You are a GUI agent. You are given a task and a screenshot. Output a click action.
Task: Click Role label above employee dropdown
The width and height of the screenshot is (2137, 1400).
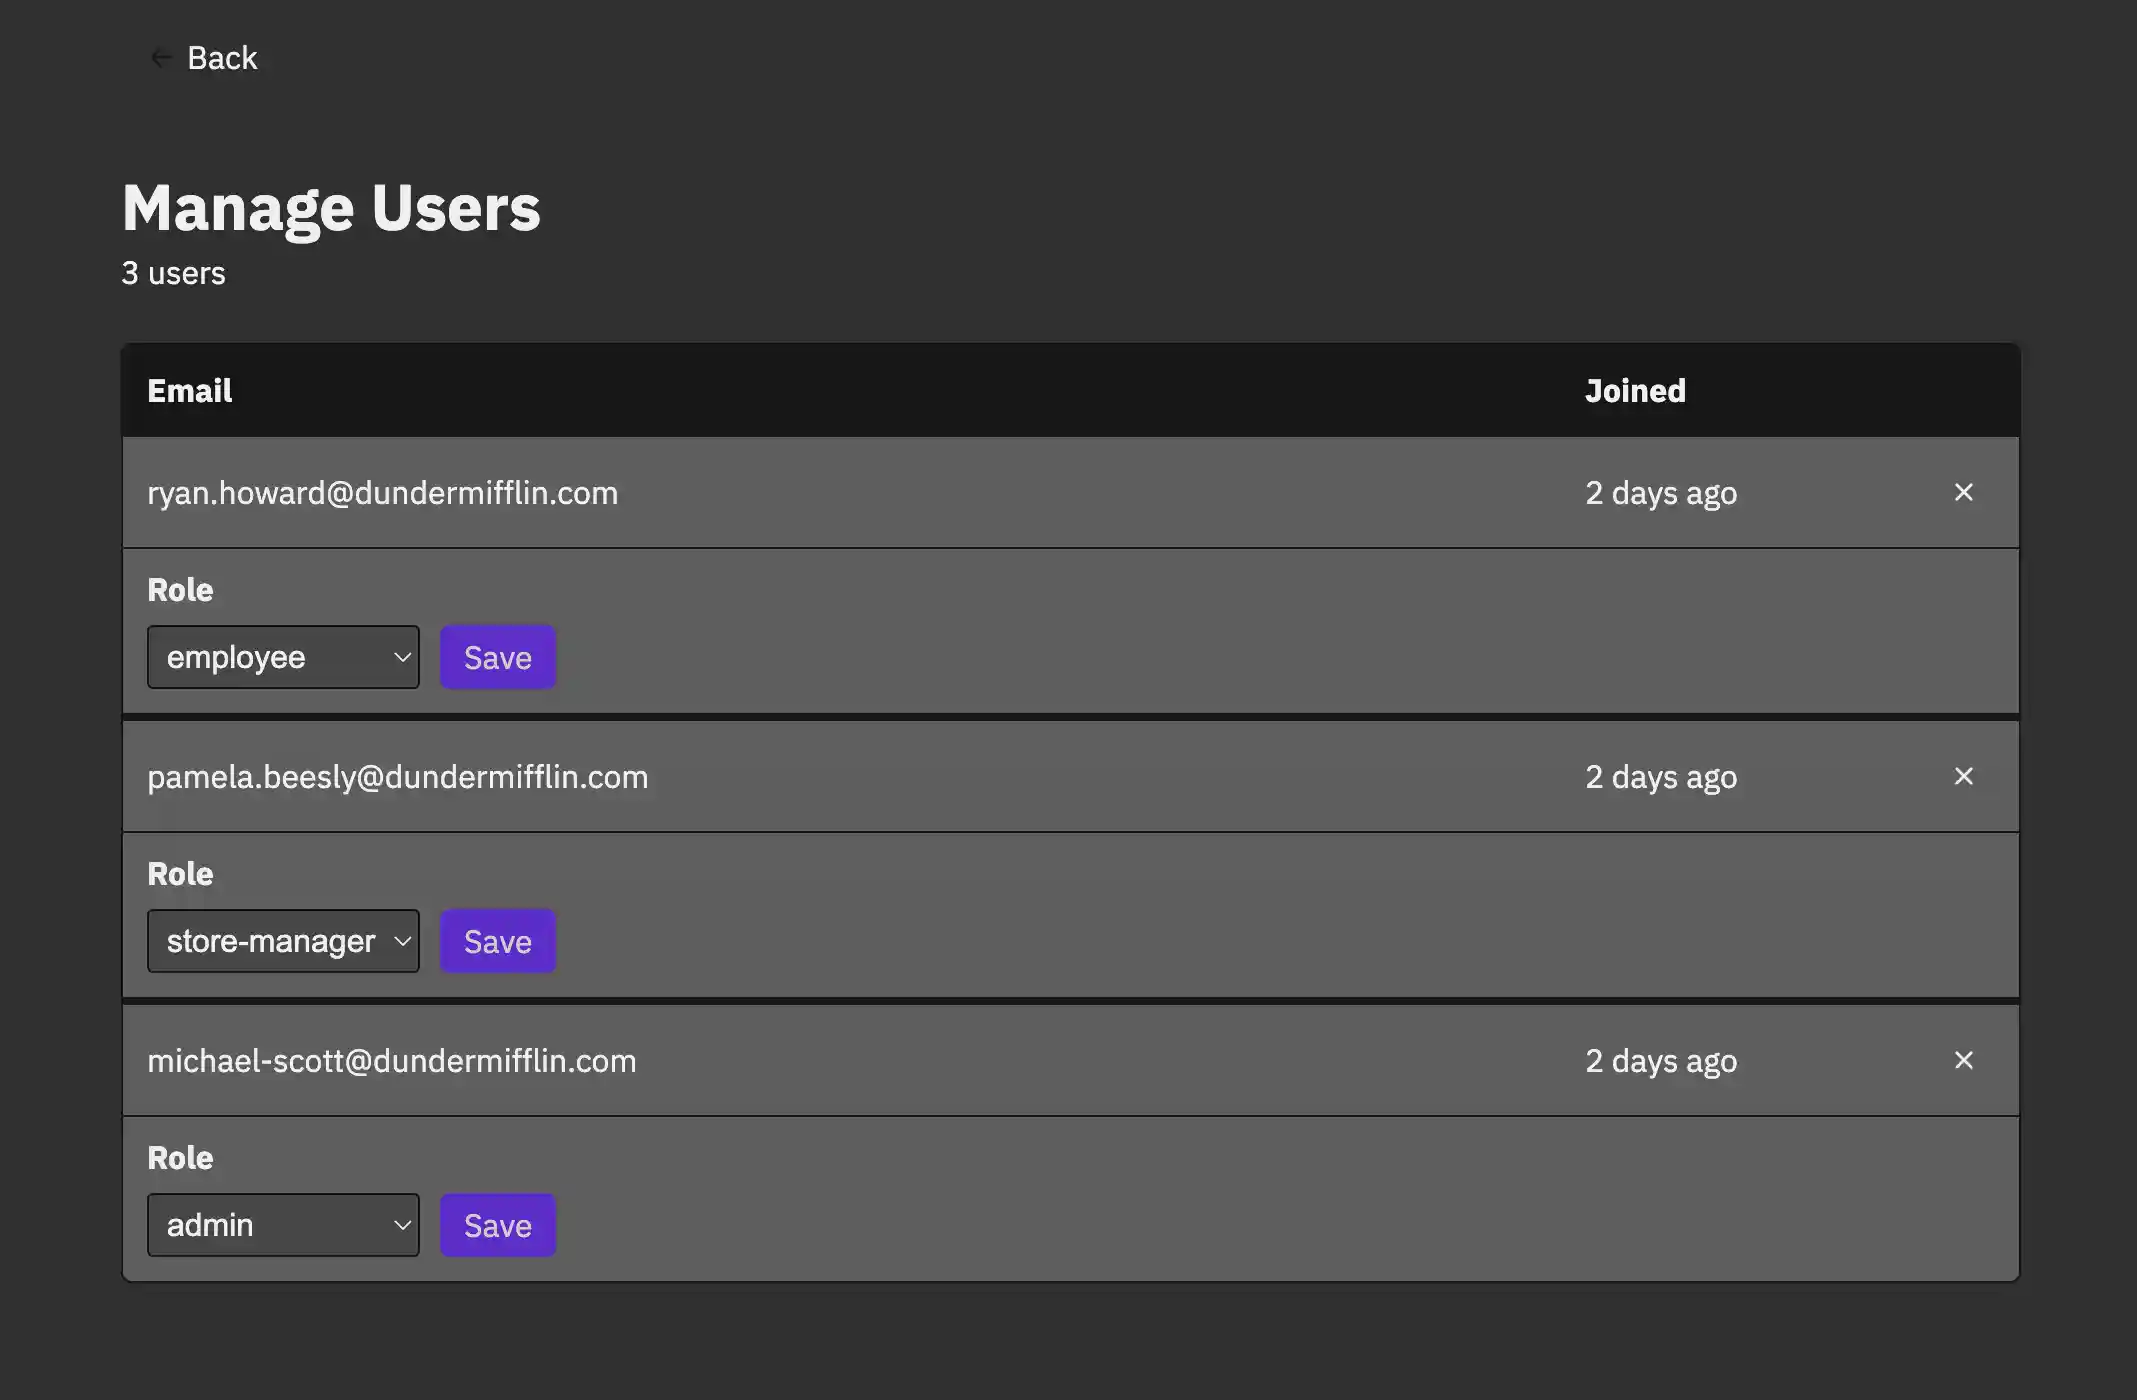(x=180, y=590)
